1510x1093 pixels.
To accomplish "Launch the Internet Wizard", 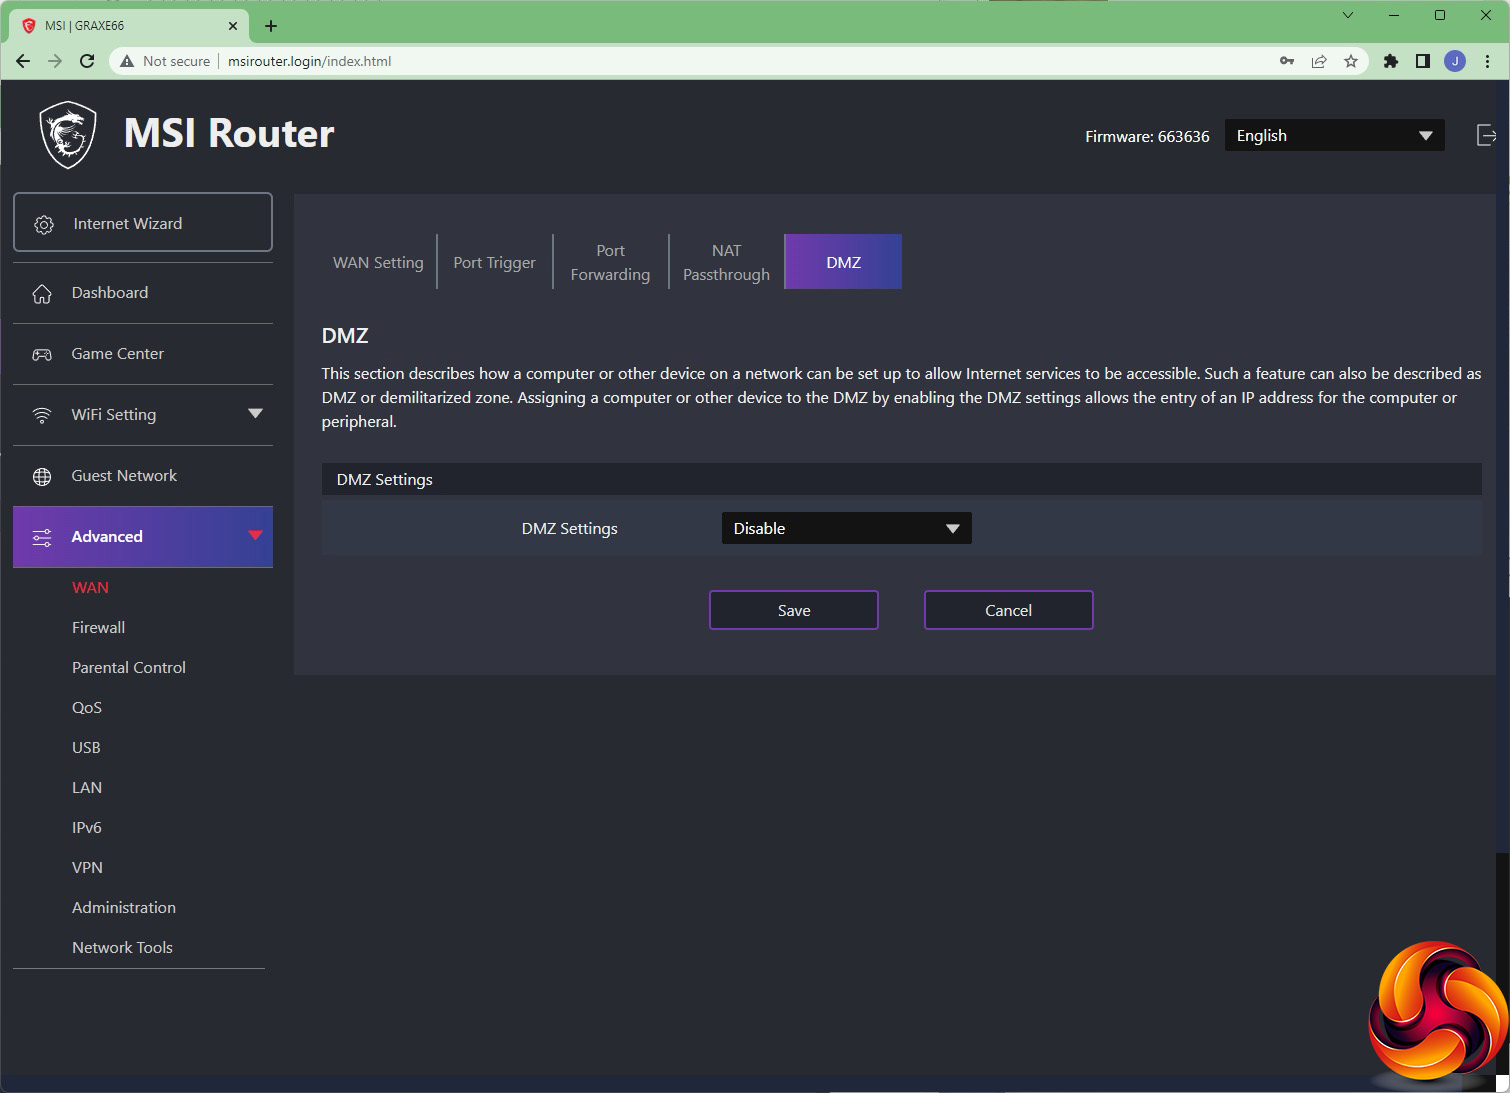I will pos(143,222).
